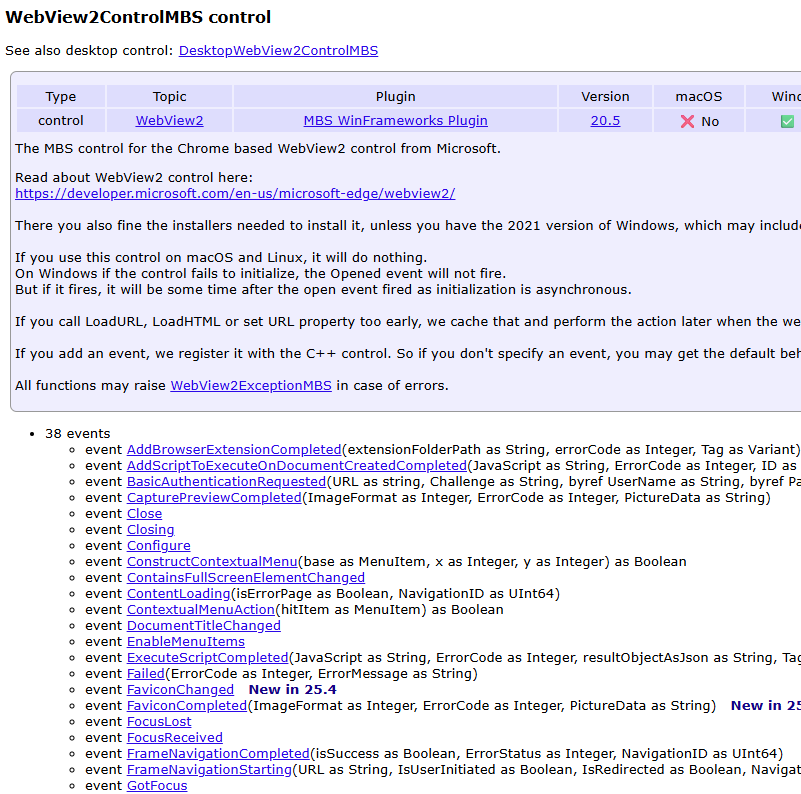Click the red X macOS icon
The height and width of the screenshot is (794, 801).
click(687, 121)
